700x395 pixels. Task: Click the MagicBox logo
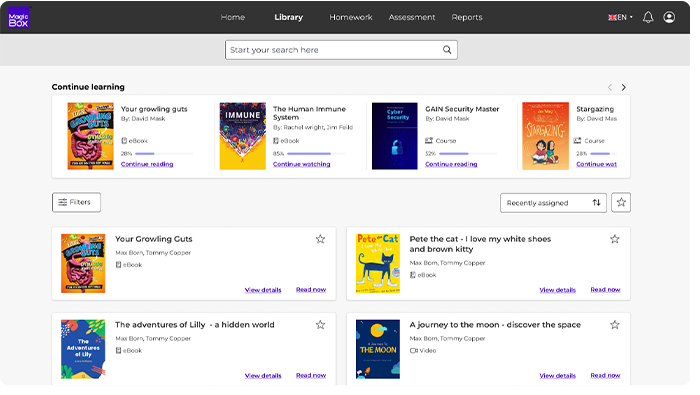coord(19,17)
